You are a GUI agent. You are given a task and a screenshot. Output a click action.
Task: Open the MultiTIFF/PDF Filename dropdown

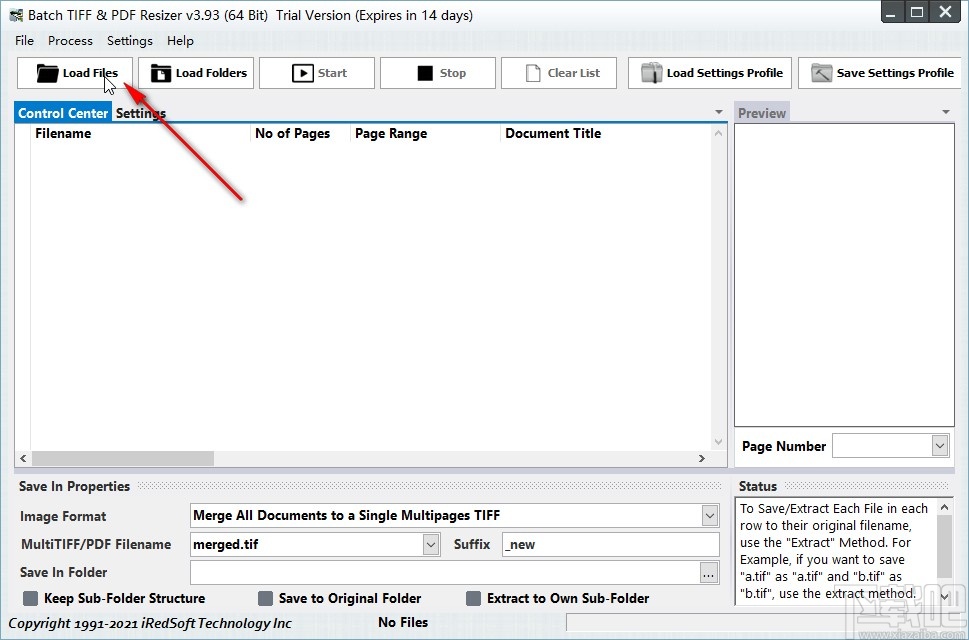tap(431, 544)
